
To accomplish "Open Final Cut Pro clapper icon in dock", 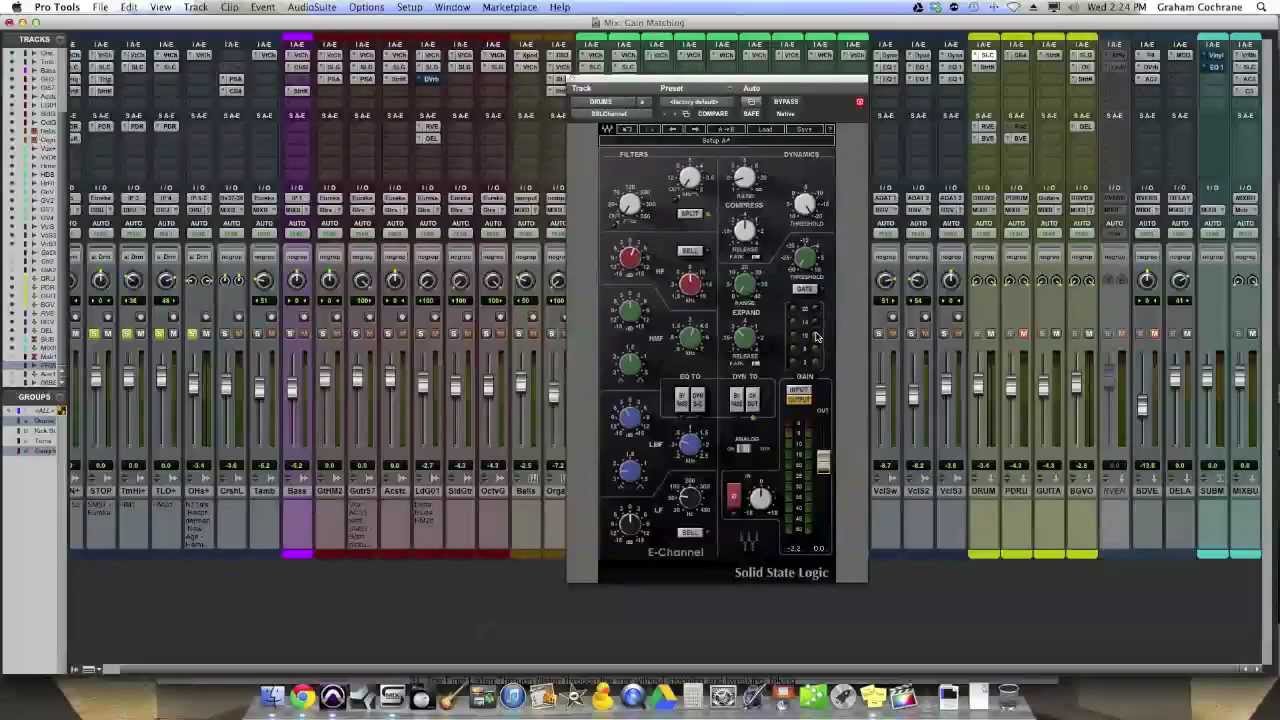I will (903, 696).
